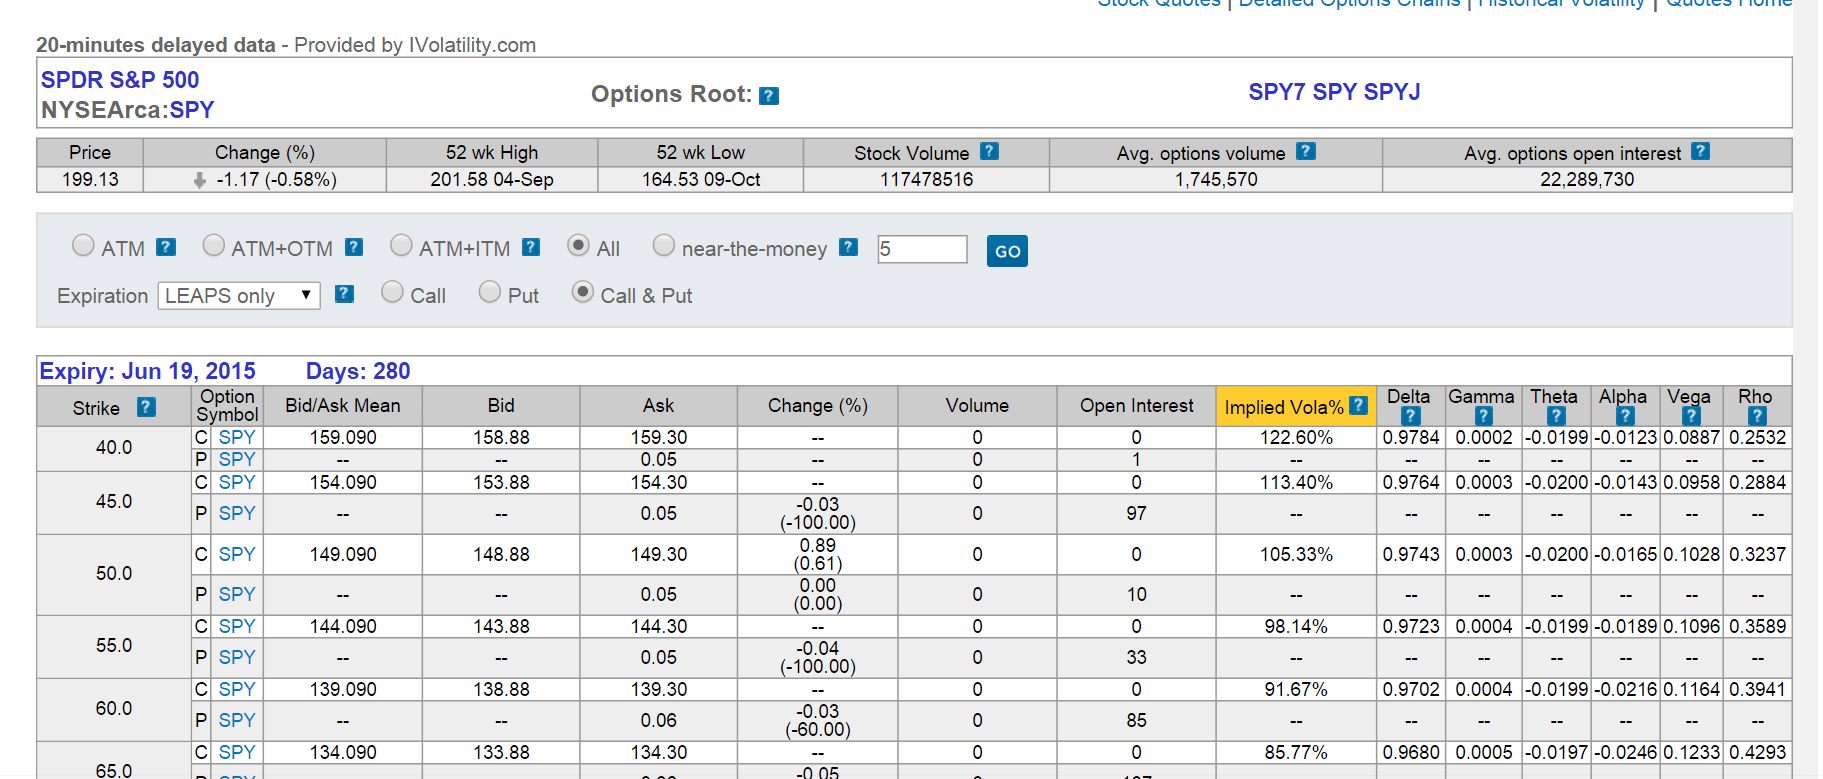Click the stock volume value 117478516
The image size is (1823, 779).
(927, 179)
